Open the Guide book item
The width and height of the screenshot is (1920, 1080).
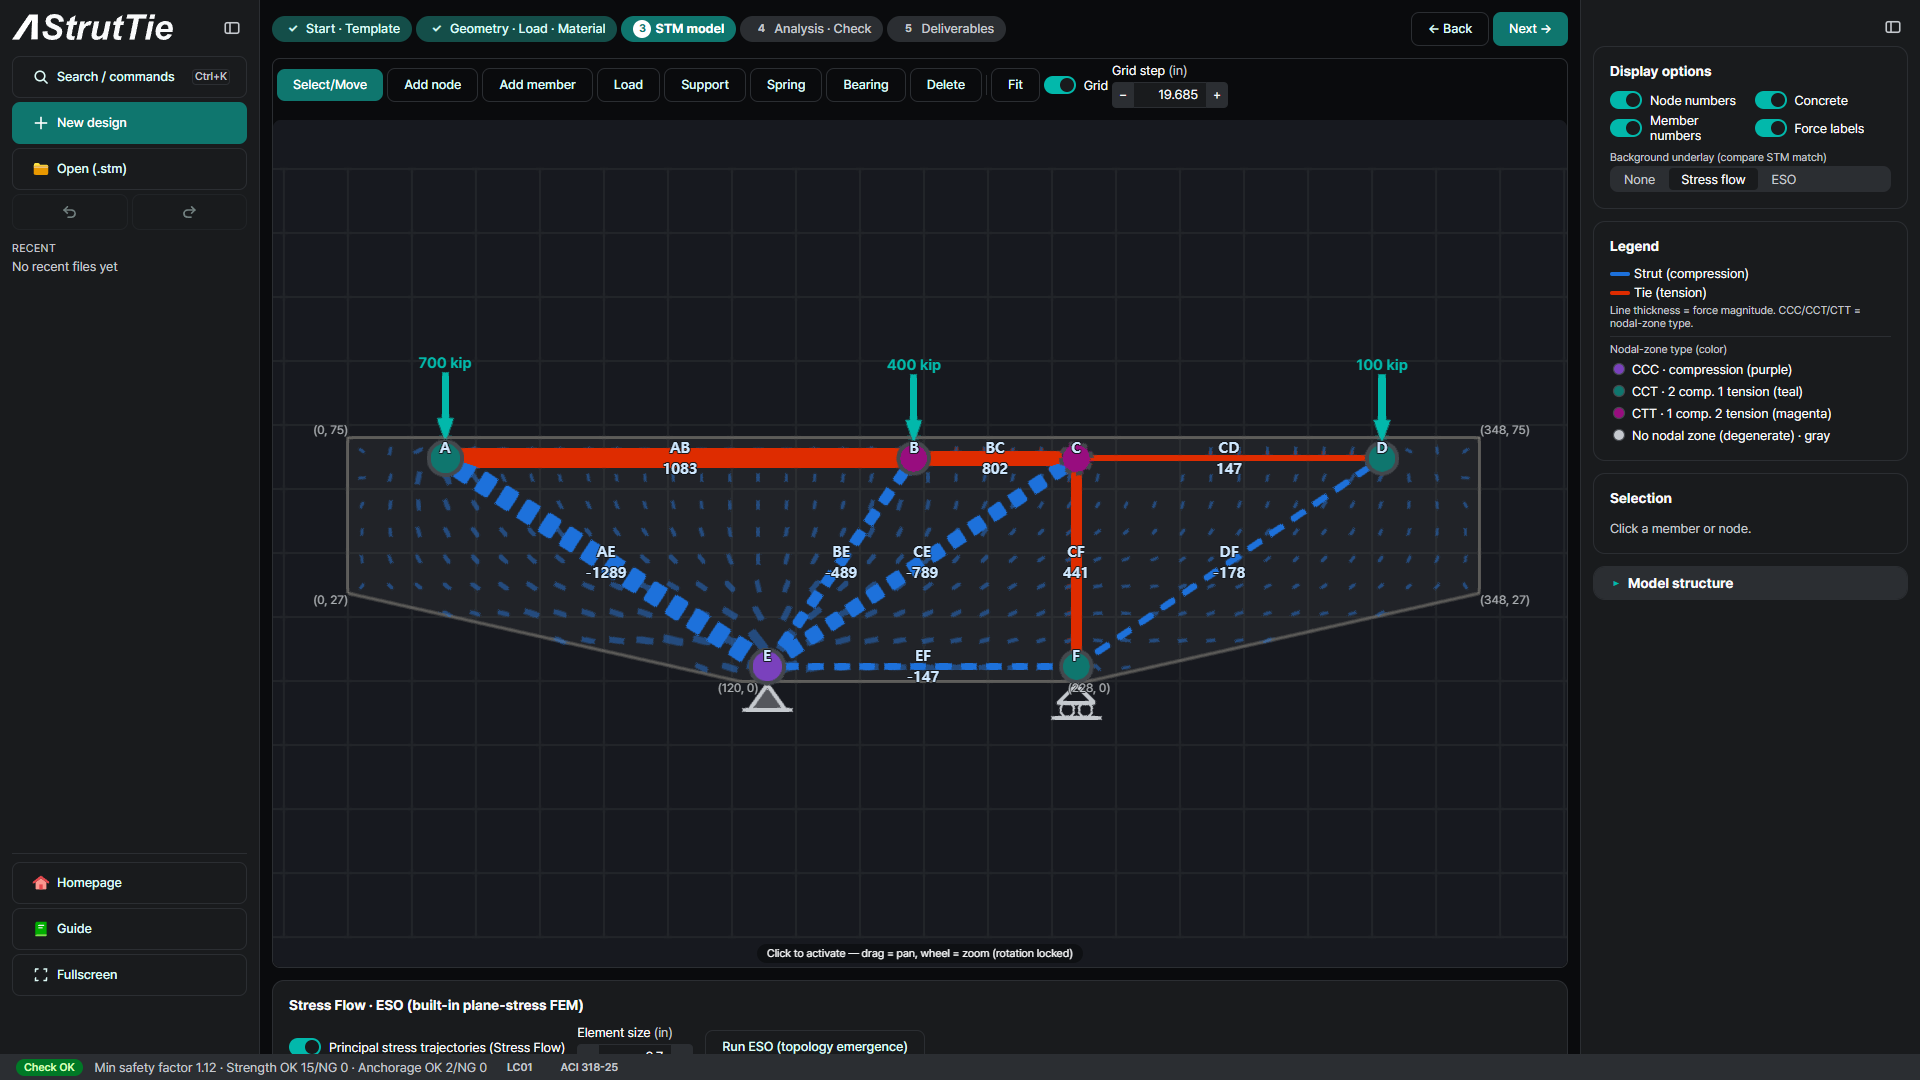[x=129, y=929]
